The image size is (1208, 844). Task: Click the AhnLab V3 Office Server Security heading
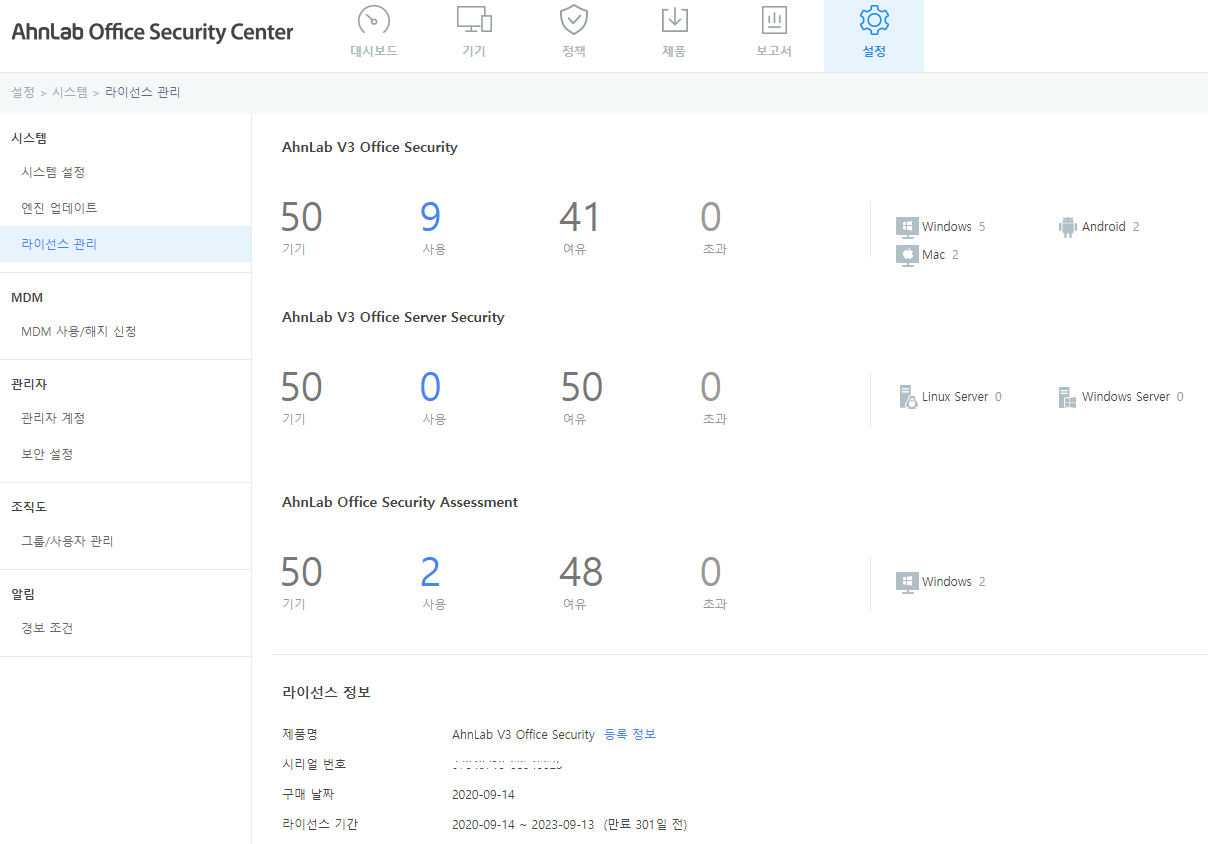tap(393, 317)
